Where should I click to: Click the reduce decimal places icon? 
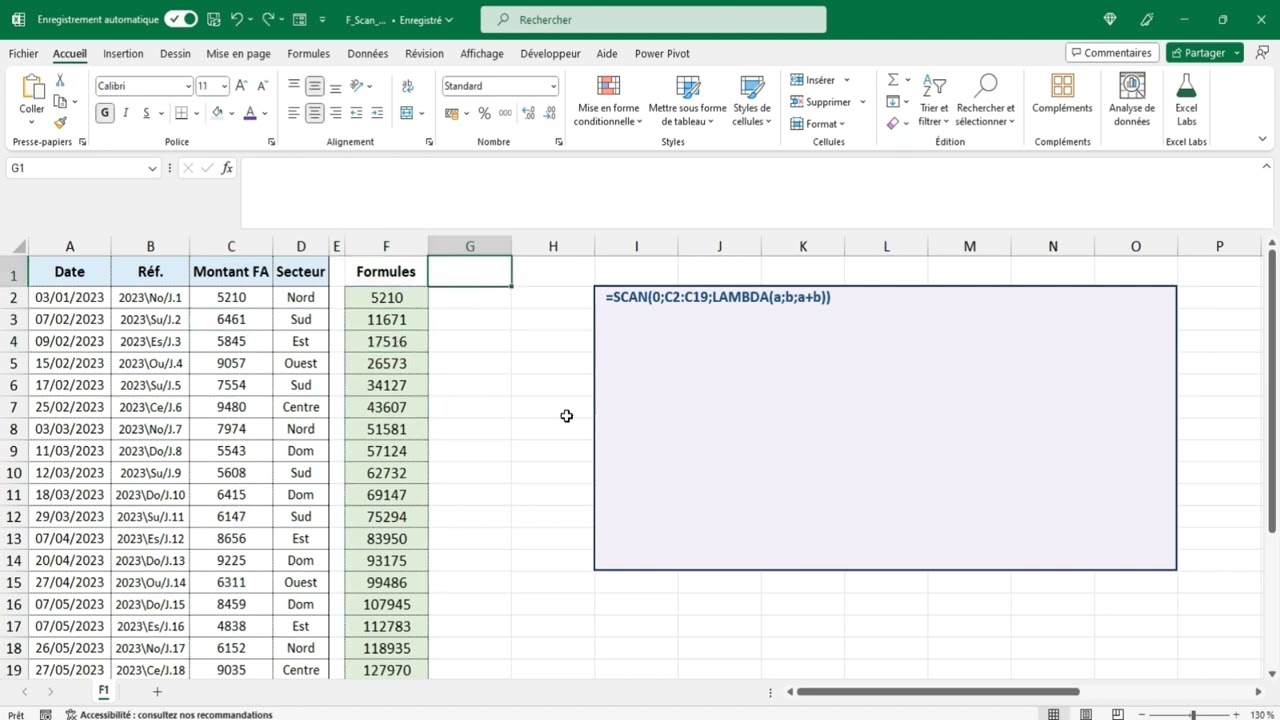coord(549,113)
